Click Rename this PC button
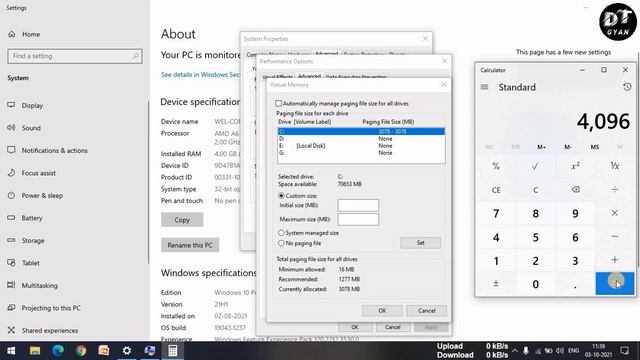 [190, 245]
